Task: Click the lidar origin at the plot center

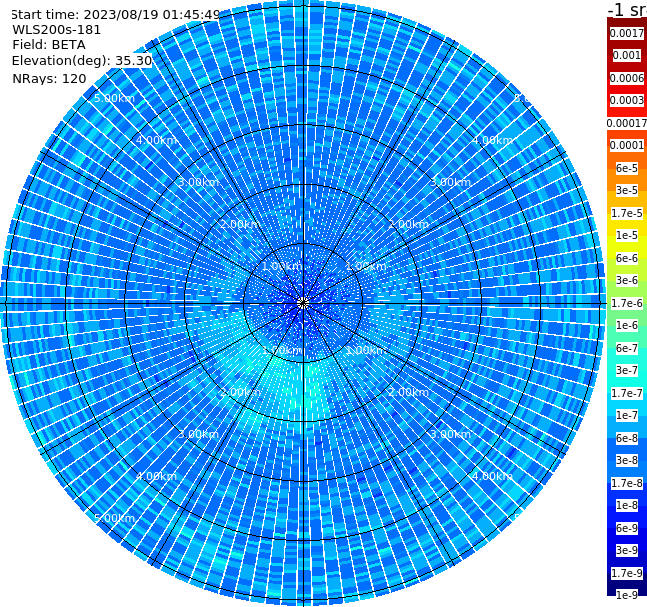Action: (x=303, y=303)
